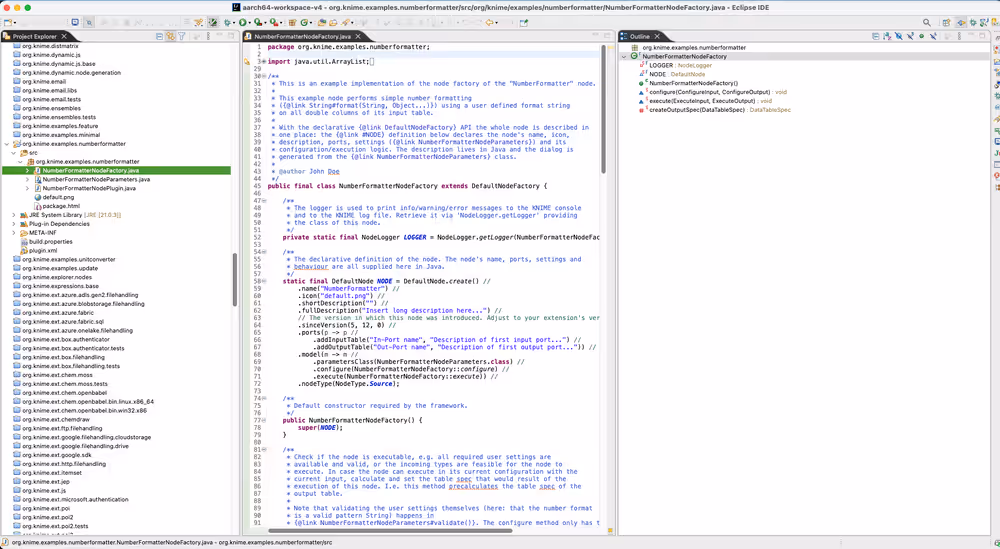The width and height of the screenshot is (1000, 549).
Task: Click the Open Task folder toolbar icon
Action: 333,22
